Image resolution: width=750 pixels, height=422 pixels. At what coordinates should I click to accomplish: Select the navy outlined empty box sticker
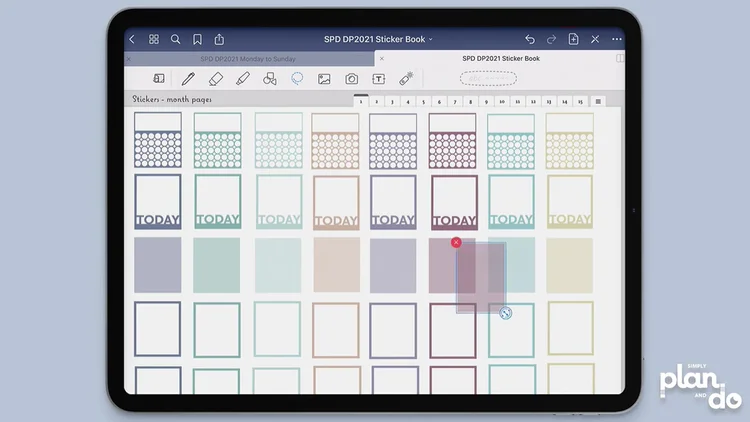click(157, 329)
